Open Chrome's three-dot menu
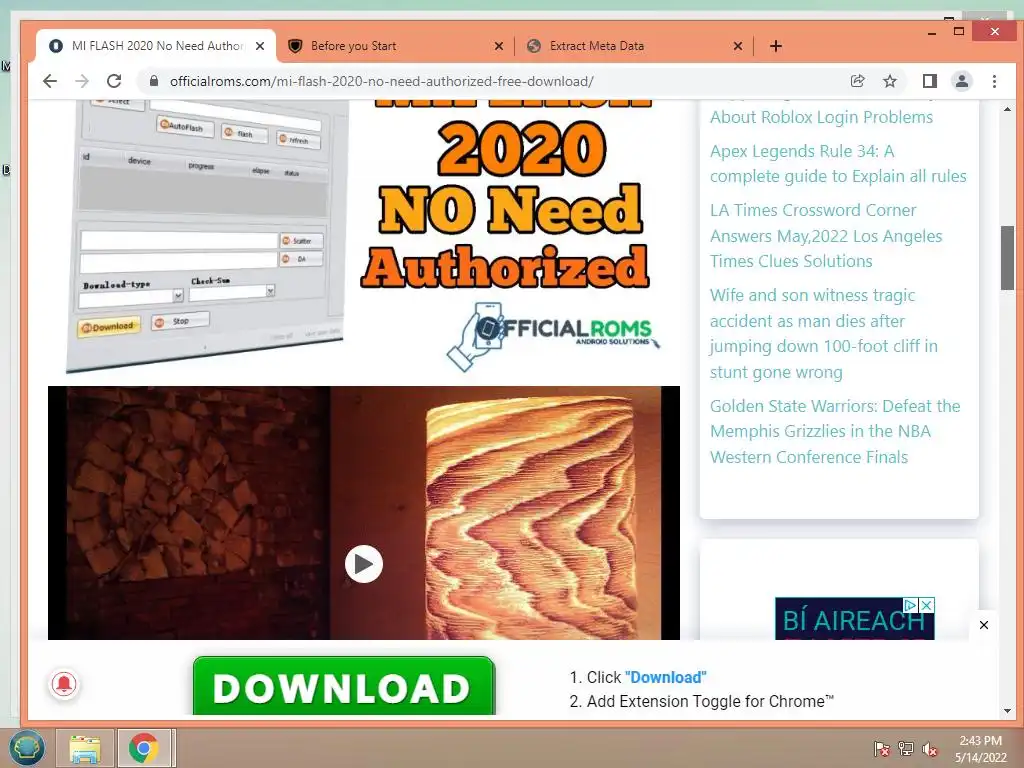 point(994,81)
